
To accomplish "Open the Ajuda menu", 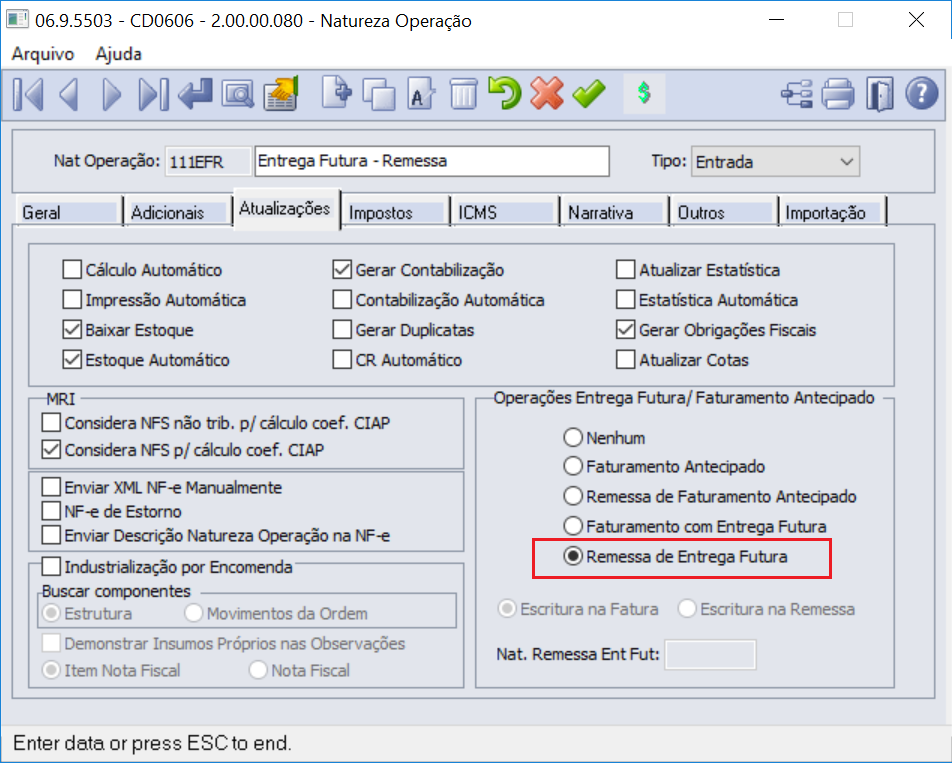I will tap(118, 54).
